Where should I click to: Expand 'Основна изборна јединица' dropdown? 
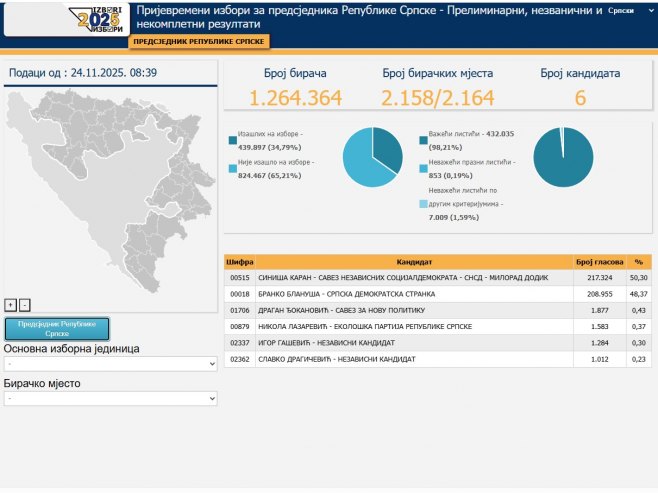[110, 365]
